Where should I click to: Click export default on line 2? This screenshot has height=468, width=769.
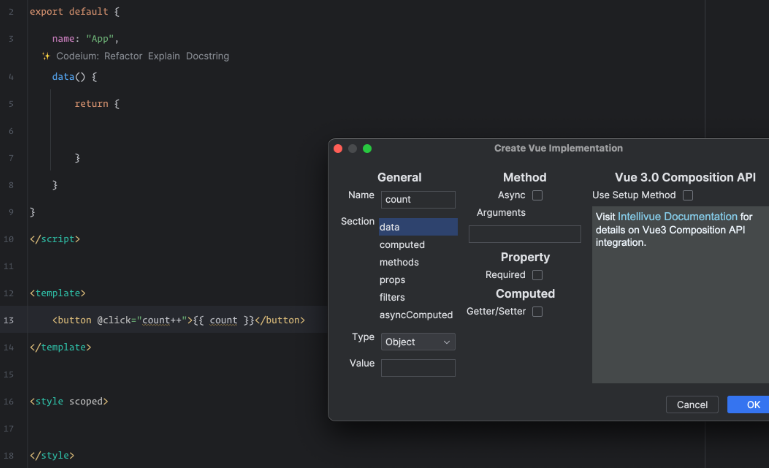69,11
